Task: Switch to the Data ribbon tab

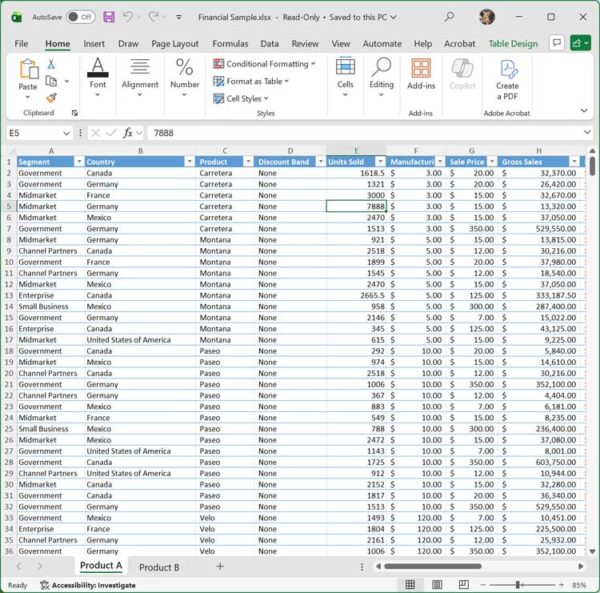Action: pyautogui.click(x=269, y=44)
